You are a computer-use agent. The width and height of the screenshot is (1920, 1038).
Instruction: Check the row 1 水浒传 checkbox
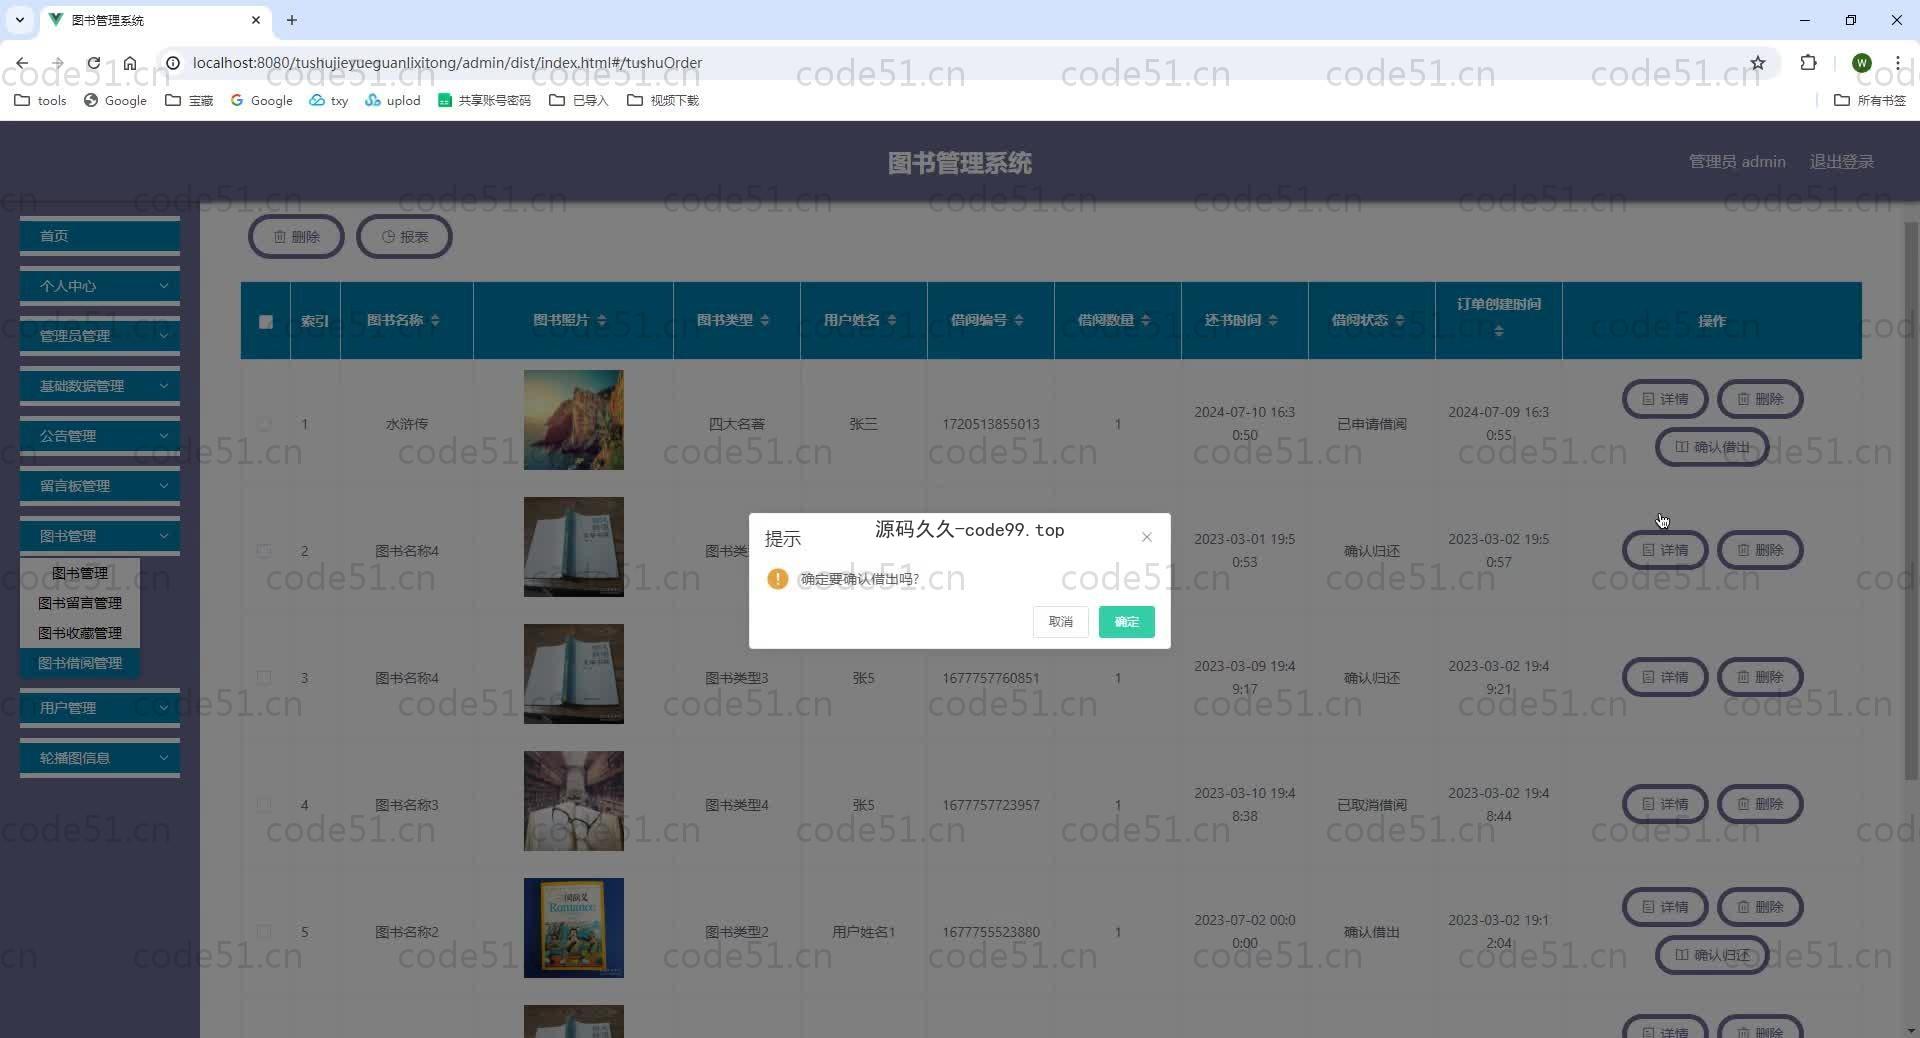pos(265,424)
